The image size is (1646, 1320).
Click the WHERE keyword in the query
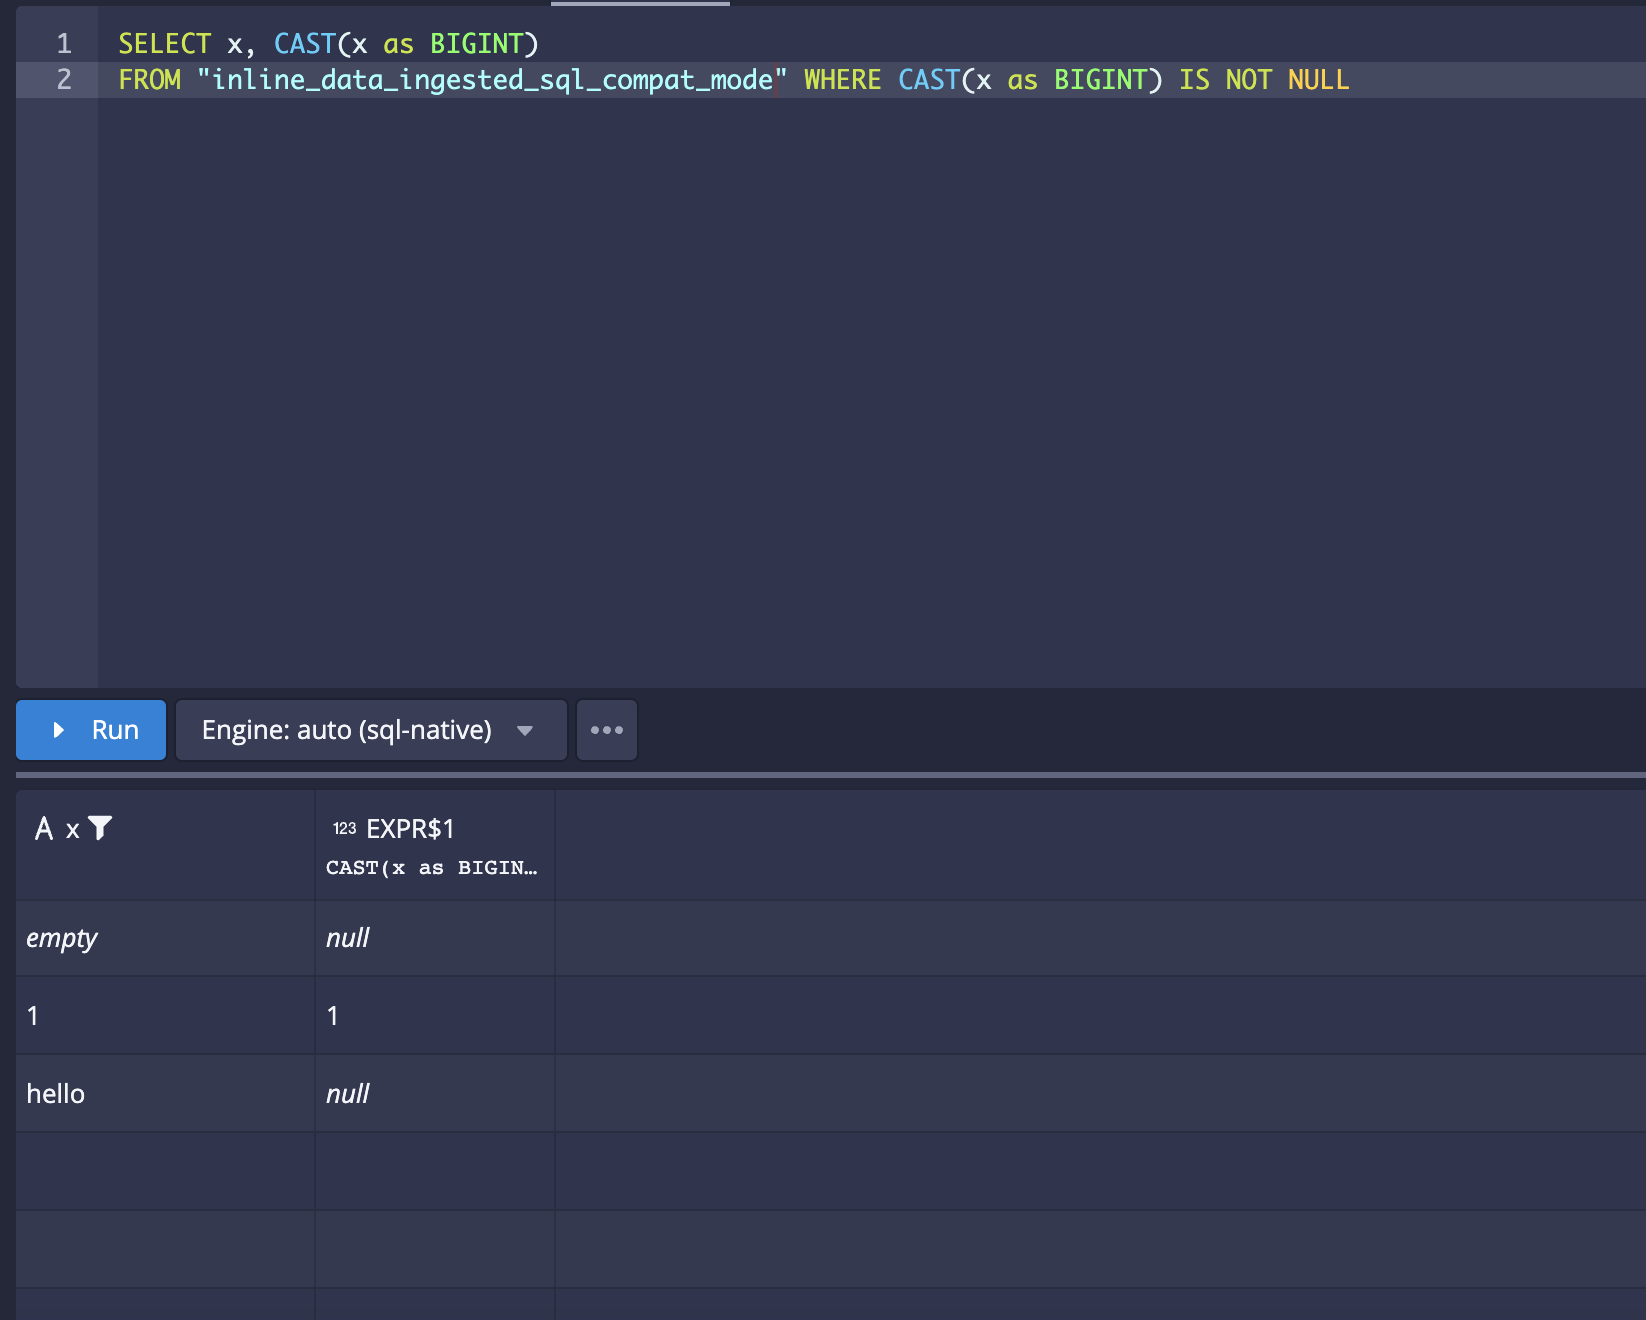(842, 80)
